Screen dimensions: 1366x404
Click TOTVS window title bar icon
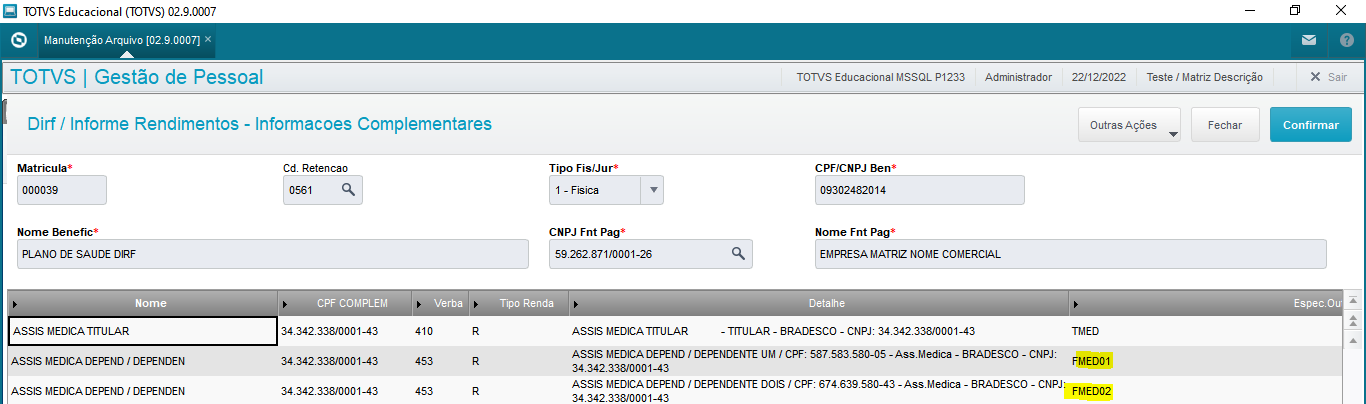(10, 11)
